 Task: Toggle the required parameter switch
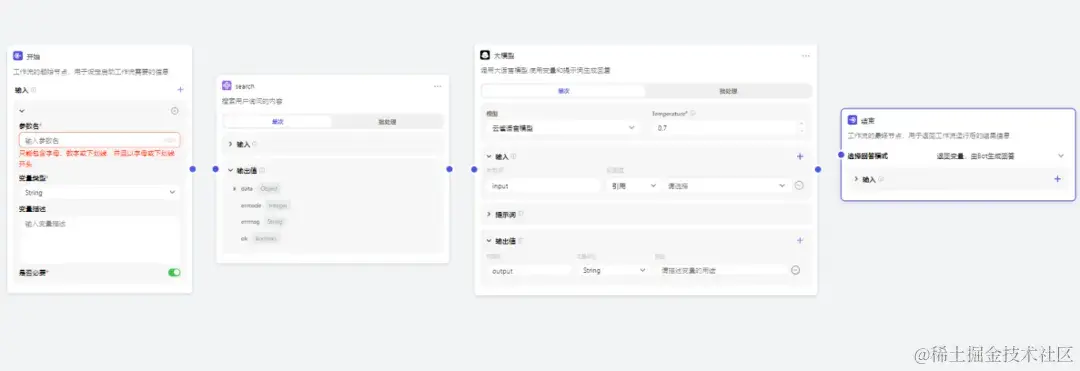click(x=174, y=273)
